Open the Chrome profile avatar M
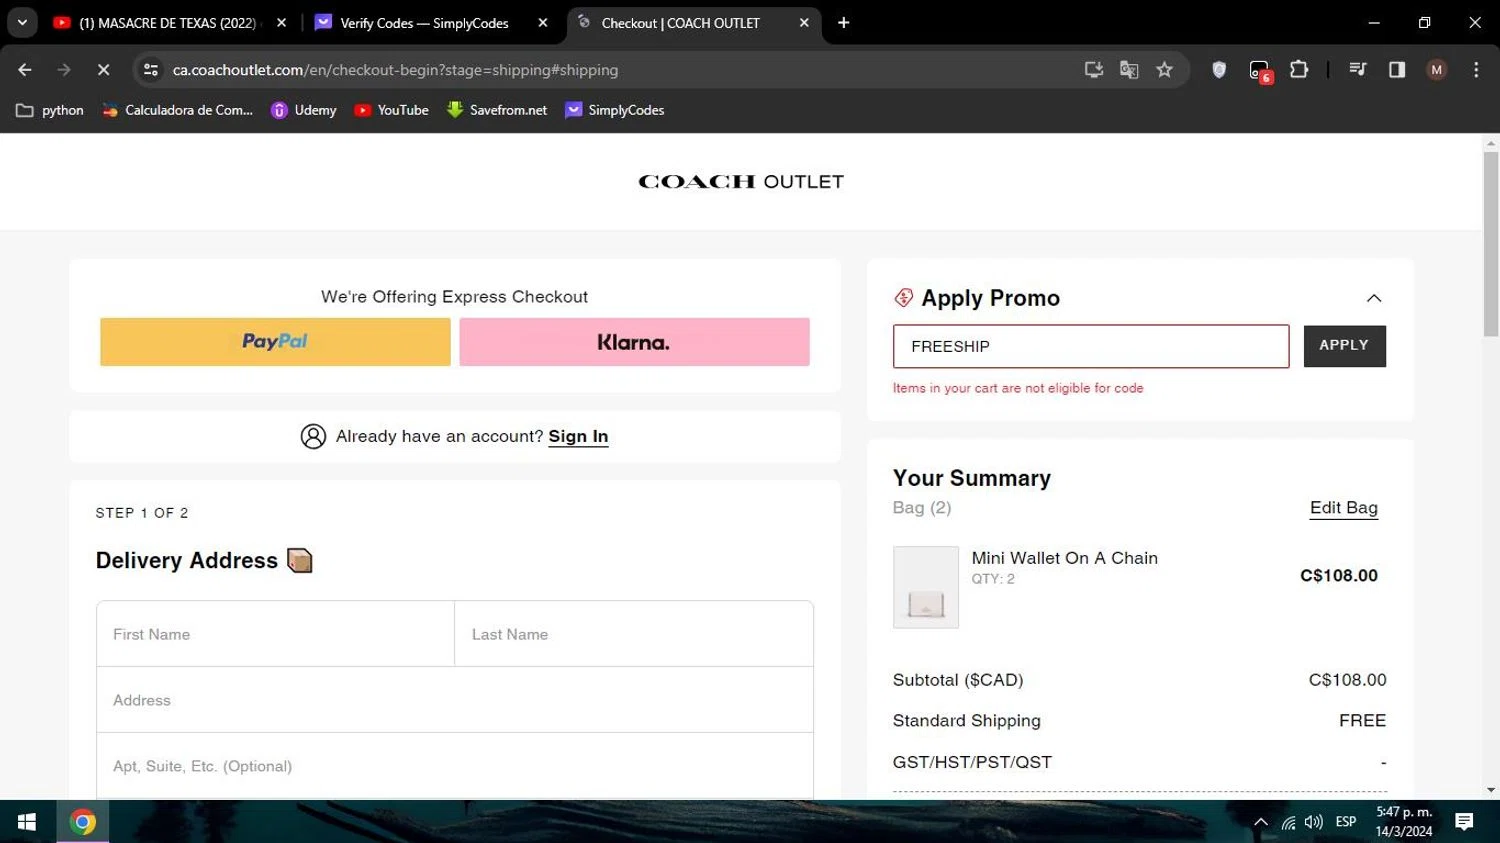The image size is (1500, 843). [x=1437, y=70]
